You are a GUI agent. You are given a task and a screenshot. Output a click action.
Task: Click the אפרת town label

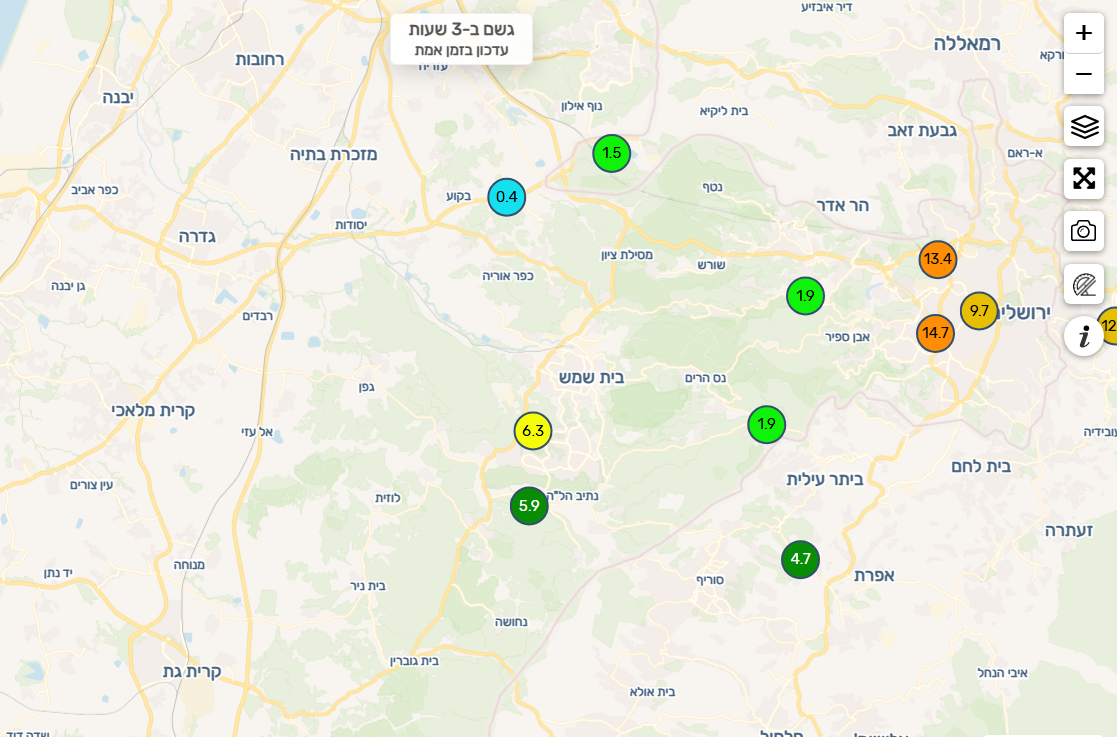point(873,576)
